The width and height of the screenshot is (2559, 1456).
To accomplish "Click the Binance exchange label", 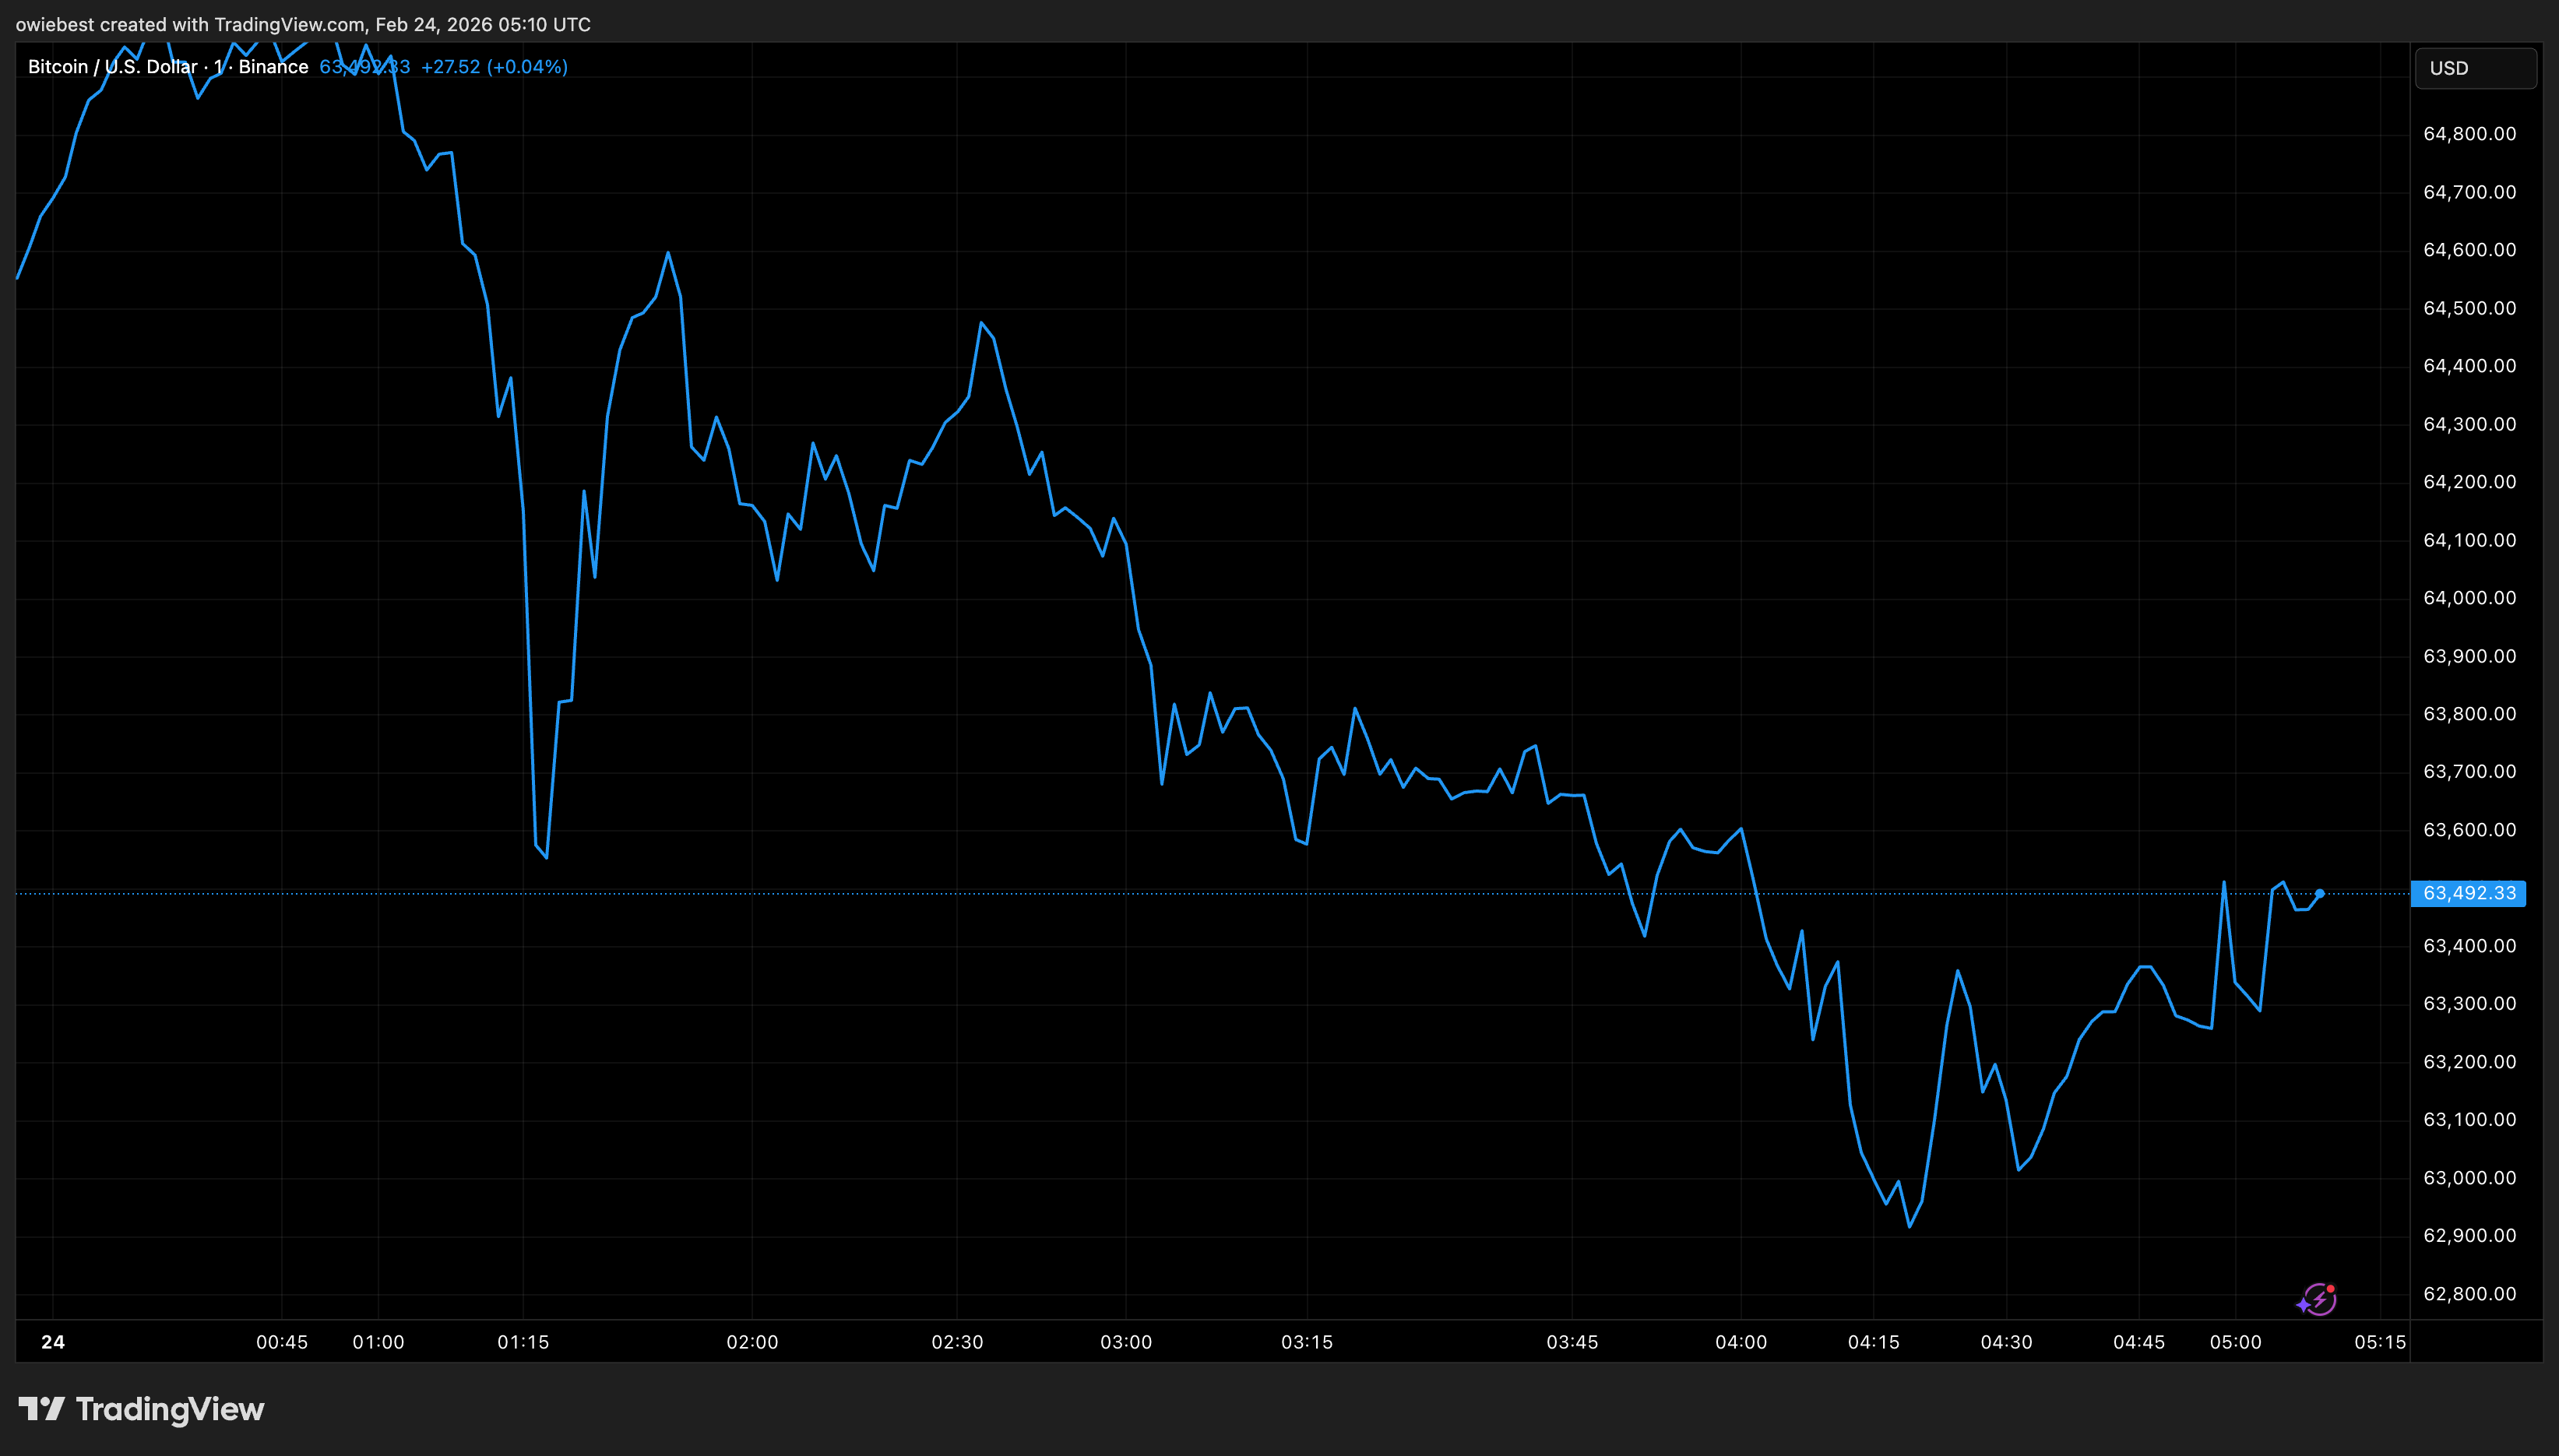I will coord(273,66).
